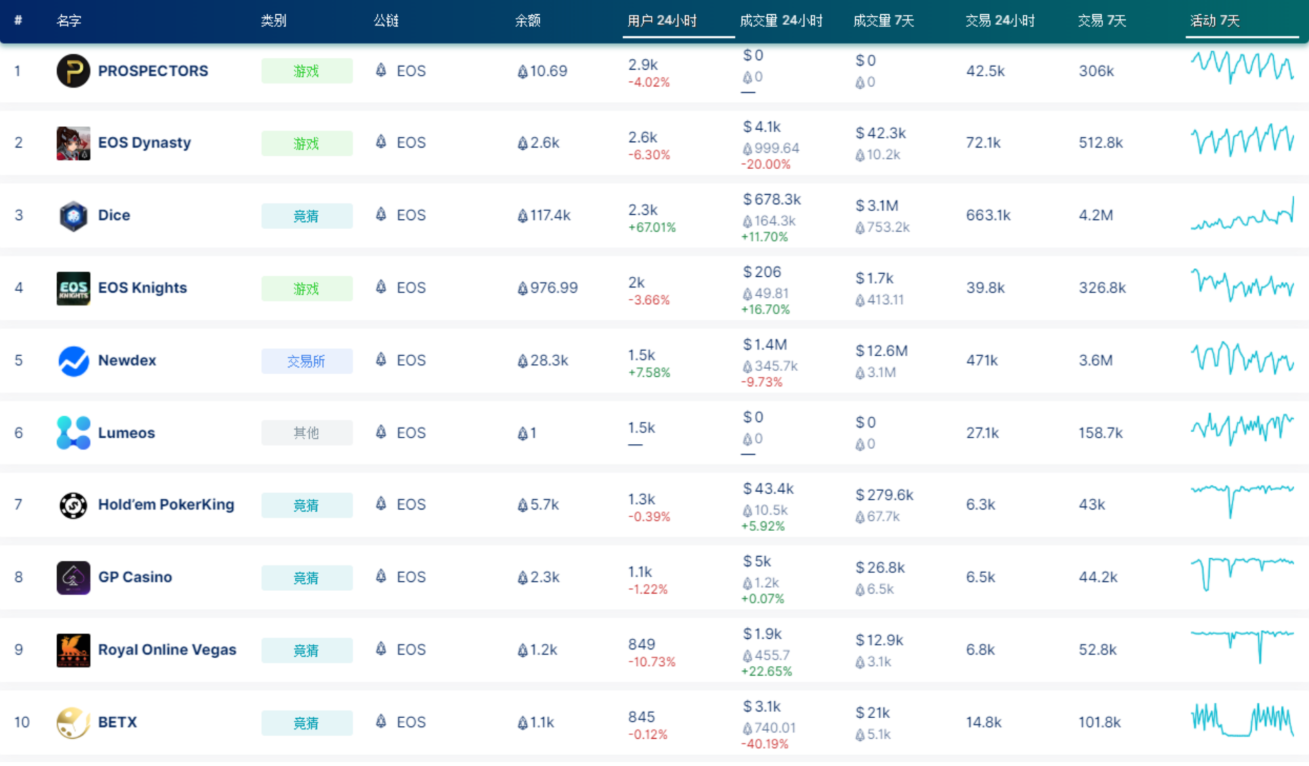
Task: Click the 类别 column header
Action: coord(273,21)
